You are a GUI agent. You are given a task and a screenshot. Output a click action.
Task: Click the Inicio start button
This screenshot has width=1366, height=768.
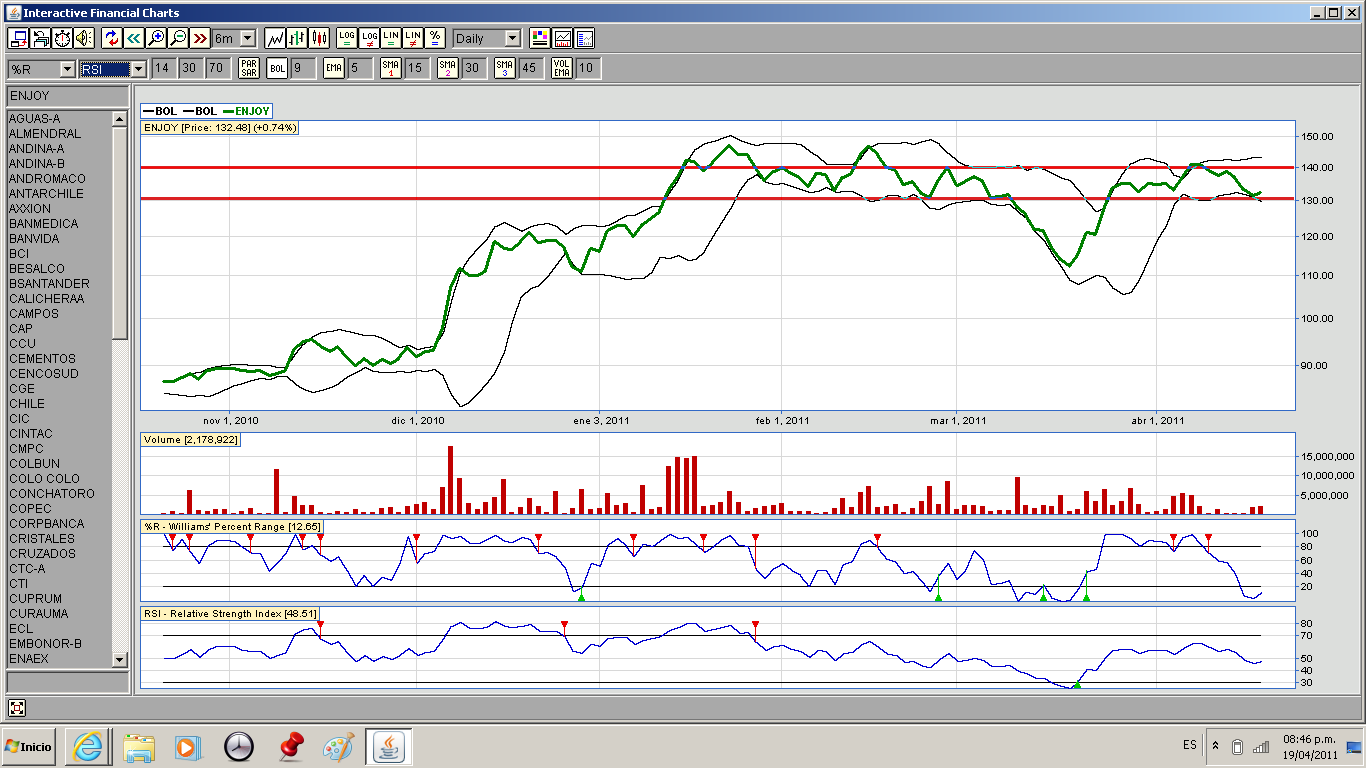(x=28, y=746)
